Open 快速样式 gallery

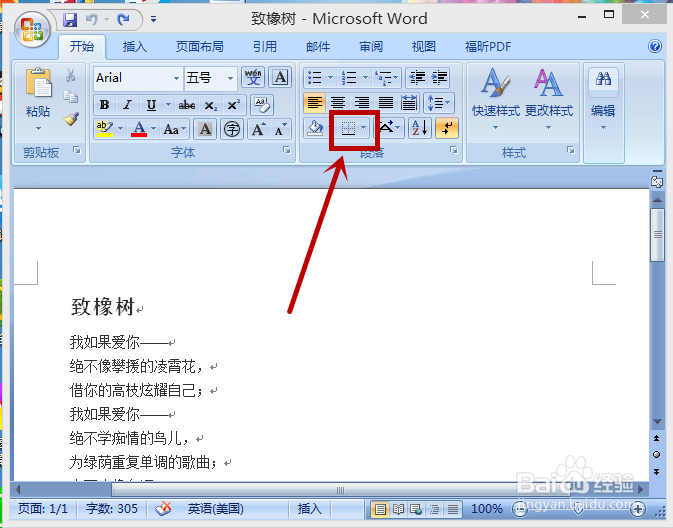click(x=496, y=100)
